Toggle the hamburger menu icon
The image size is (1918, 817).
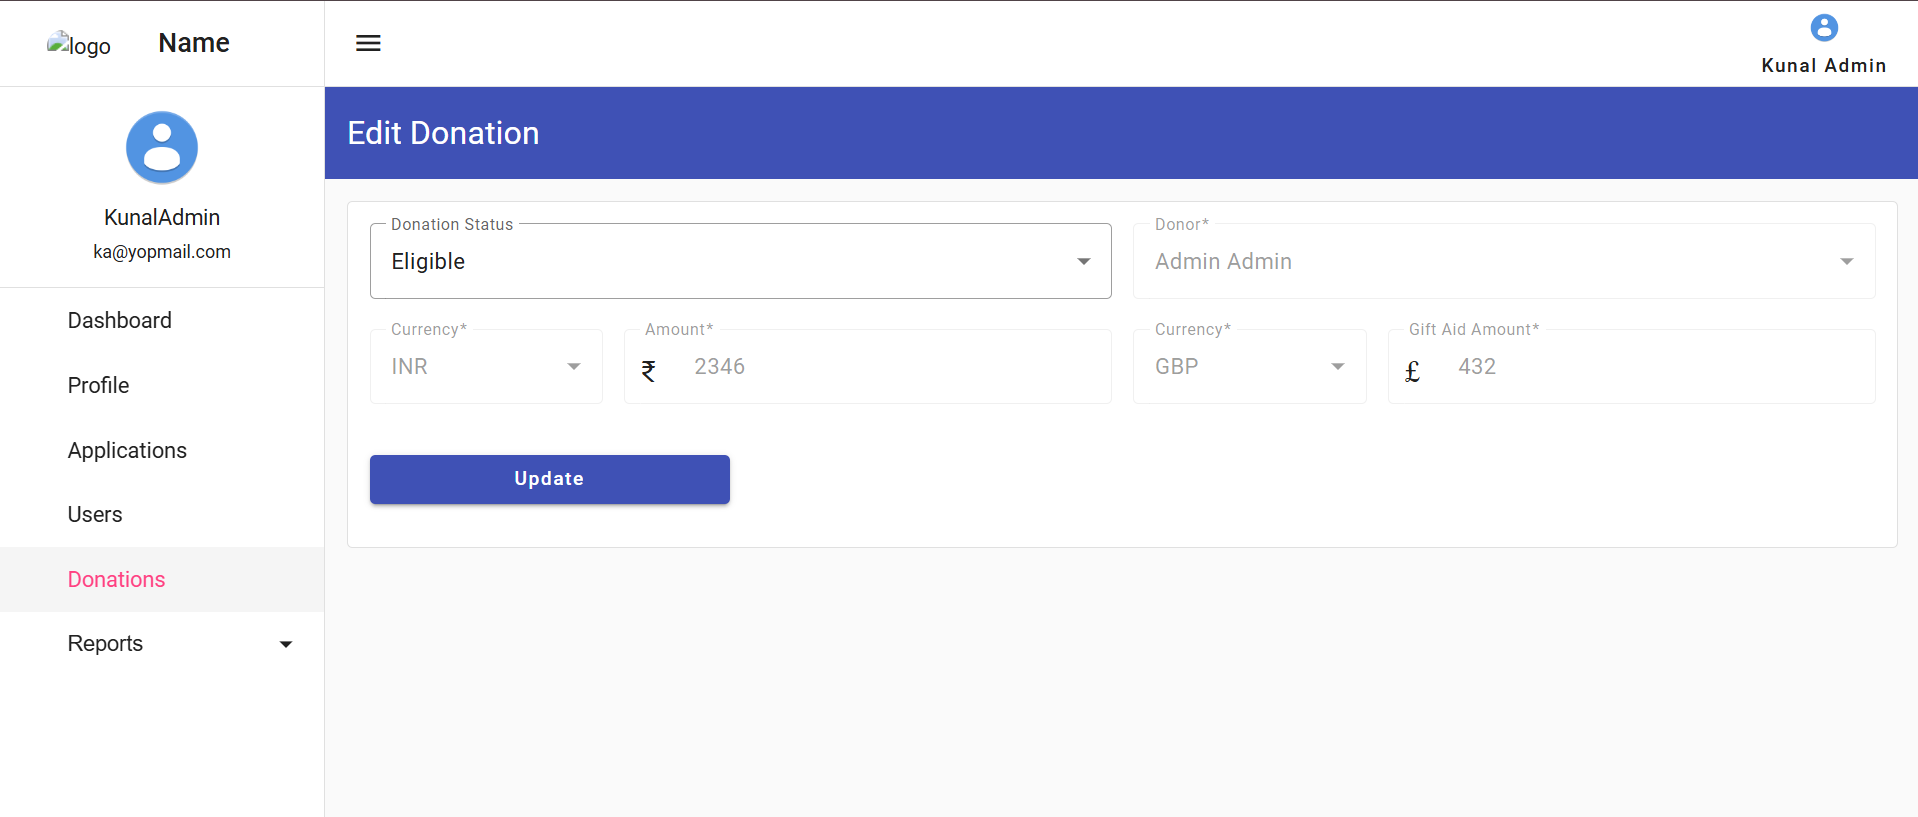368,43
